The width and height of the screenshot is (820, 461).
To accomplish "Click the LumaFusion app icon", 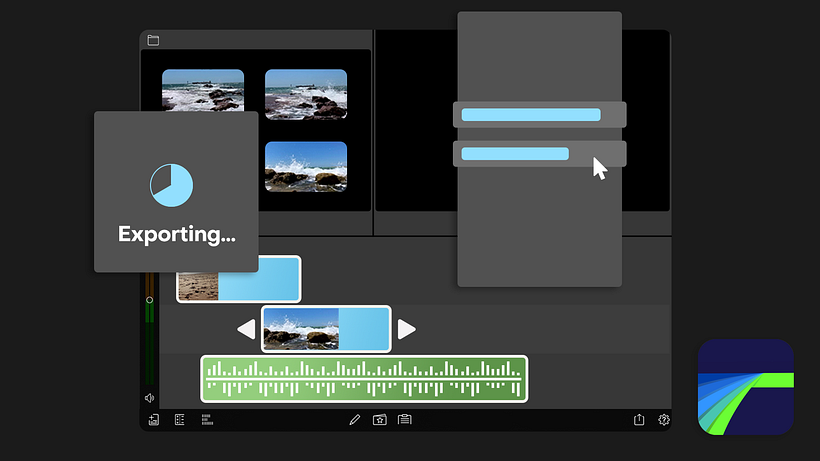I will click(x=746, y=387).
